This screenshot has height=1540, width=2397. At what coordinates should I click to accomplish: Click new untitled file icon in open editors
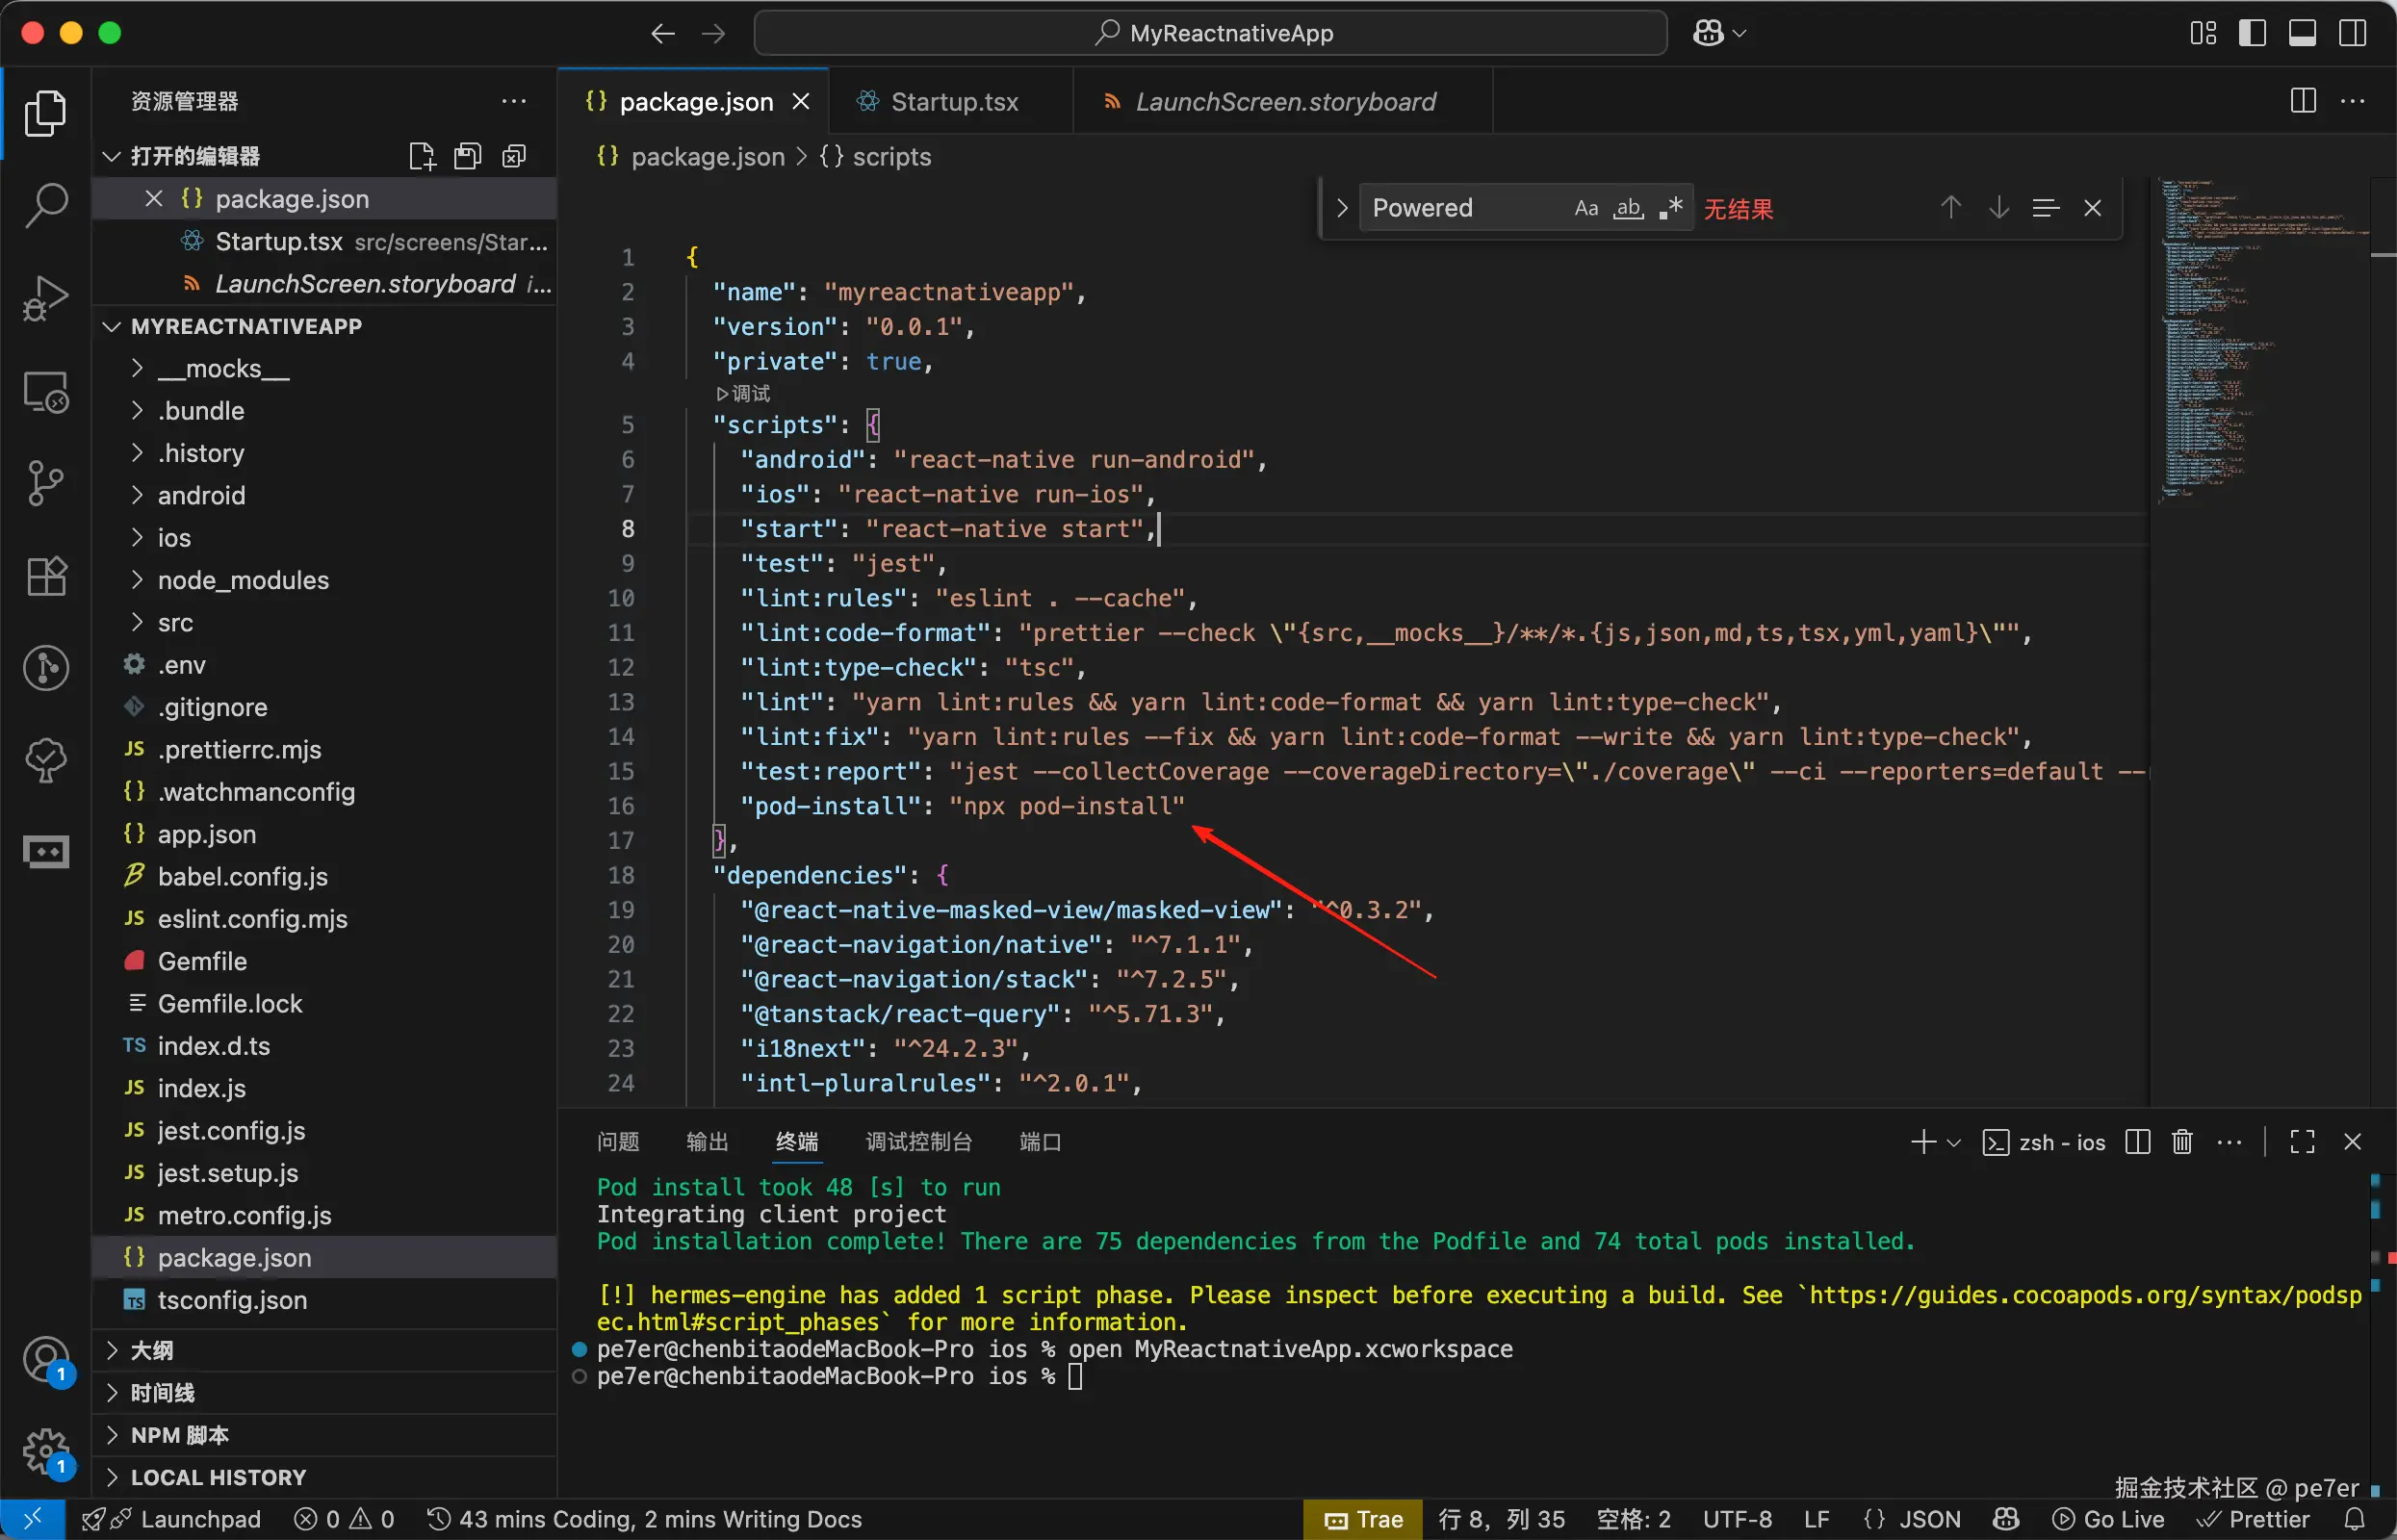(422, 156)
